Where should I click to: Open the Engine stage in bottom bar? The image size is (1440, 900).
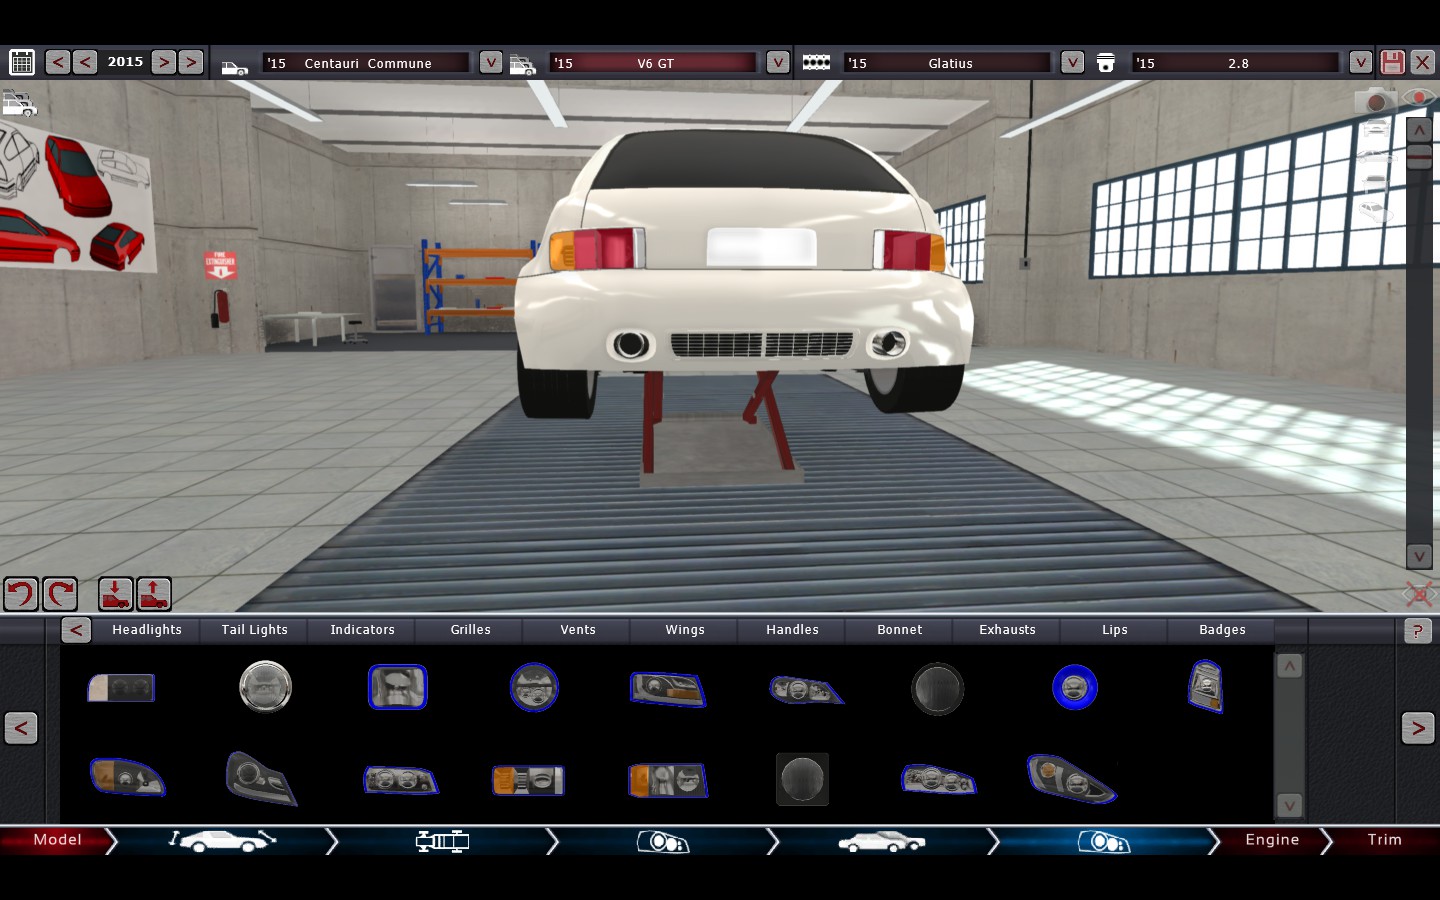tap(1272, 840)
